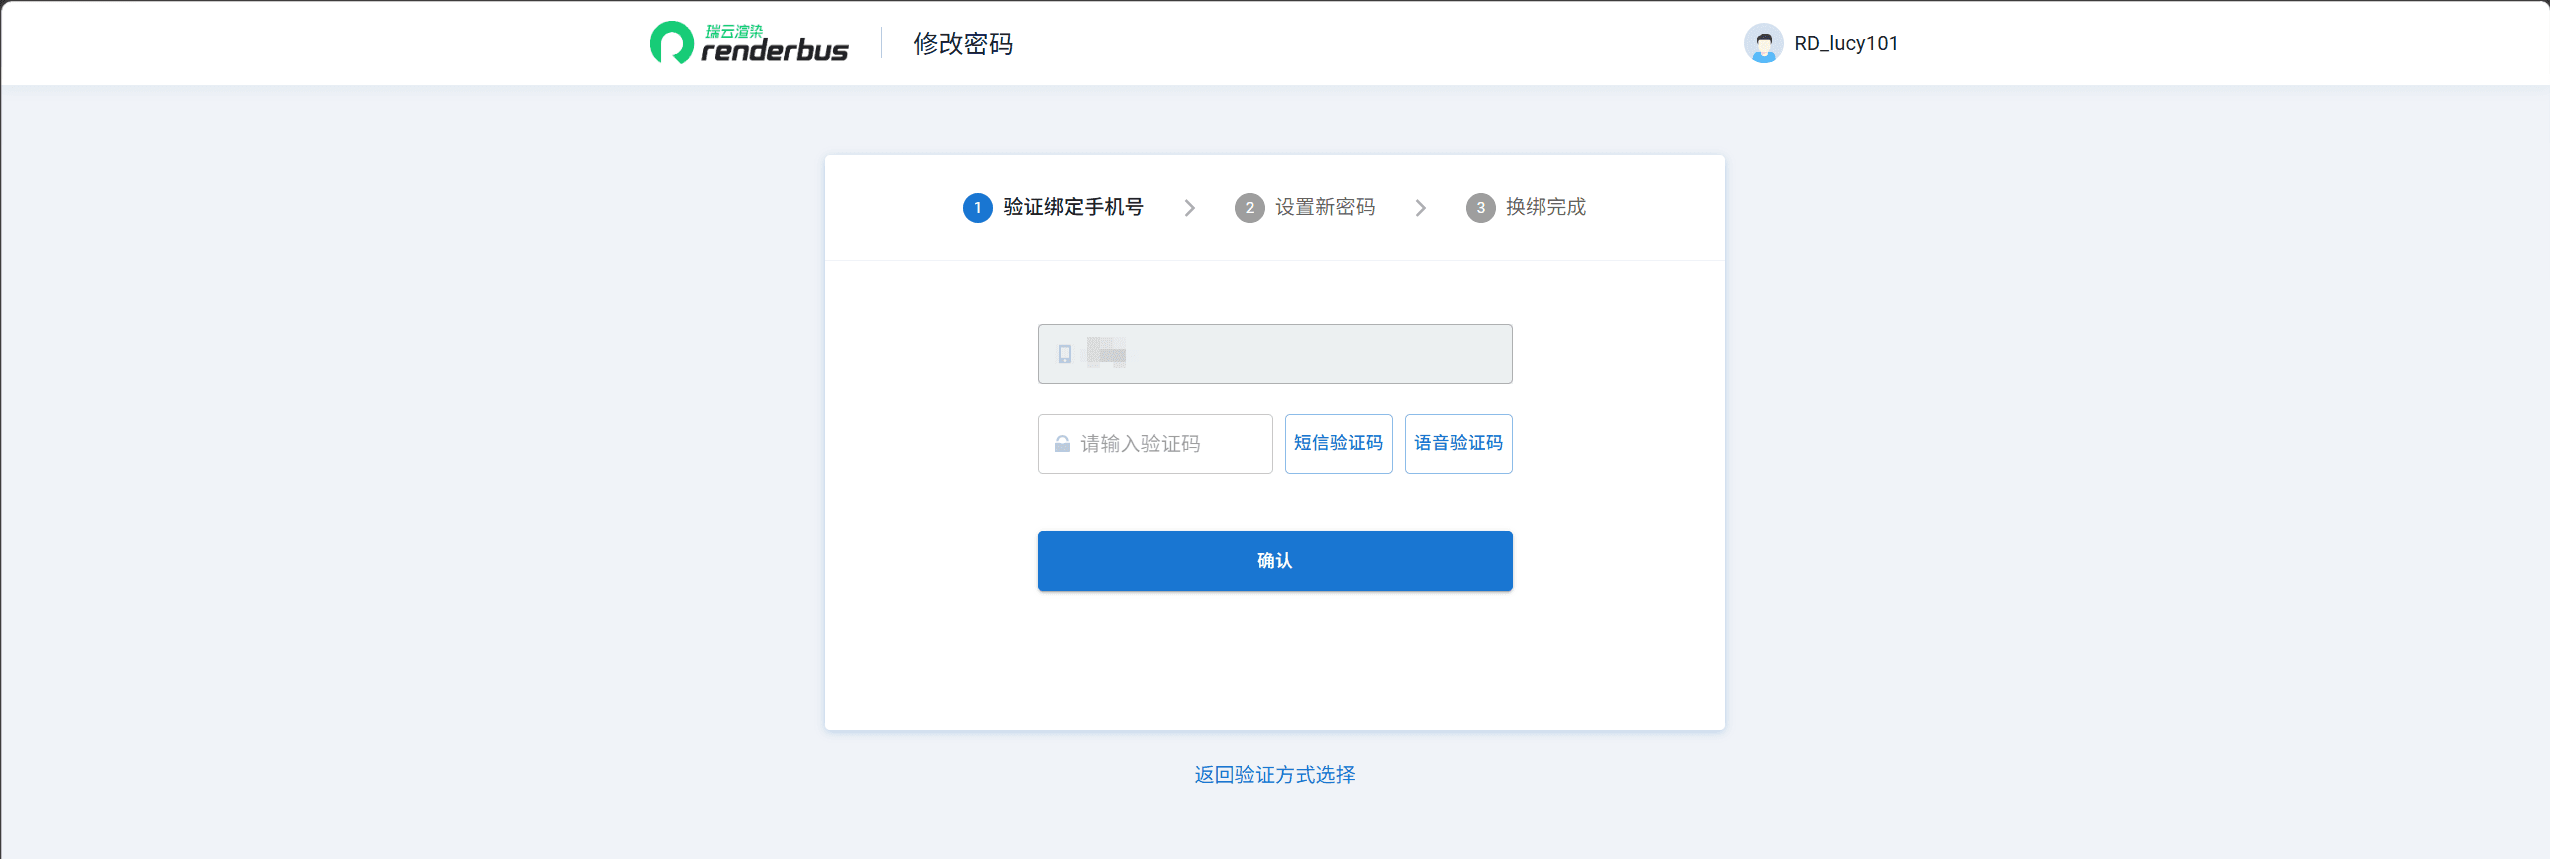Click the disabled phone number field

[1275, 354]
